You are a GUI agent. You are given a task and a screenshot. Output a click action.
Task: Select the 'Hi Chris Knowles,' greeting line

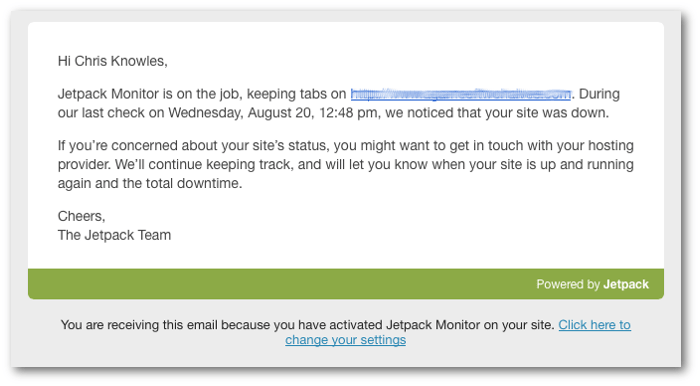pyautogui.click(x=112, y=61)
